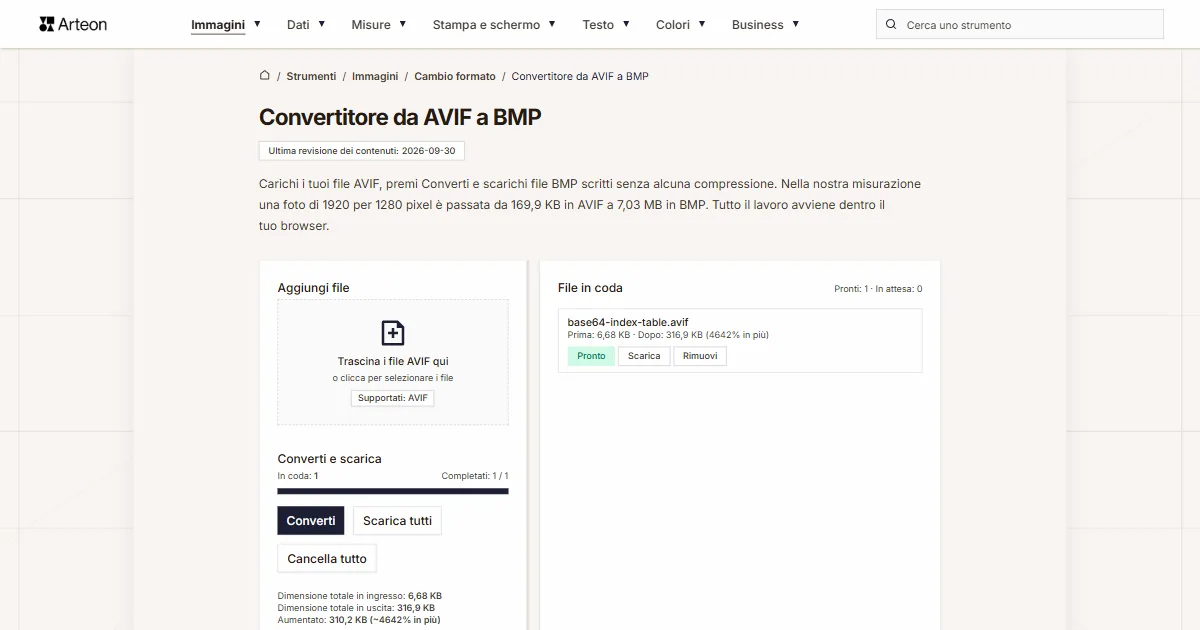The image size is (1200, 630).
Task: Open the Stampa e schermo menu
Action: [486, 24]
